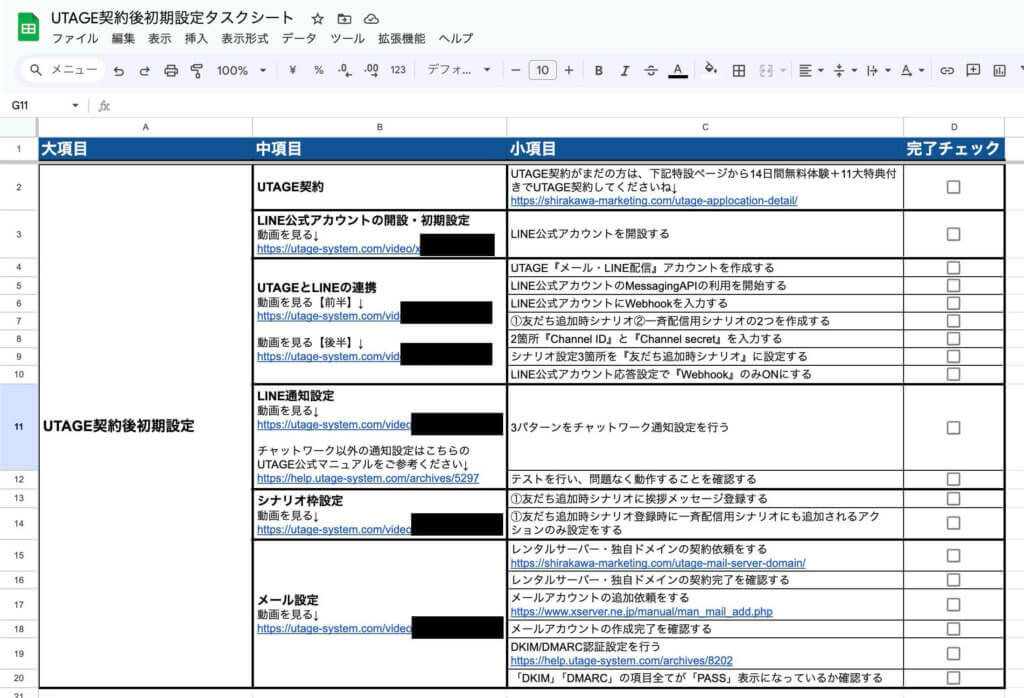
Task: Open the vertical align dropdown
Action: point(845,71)
